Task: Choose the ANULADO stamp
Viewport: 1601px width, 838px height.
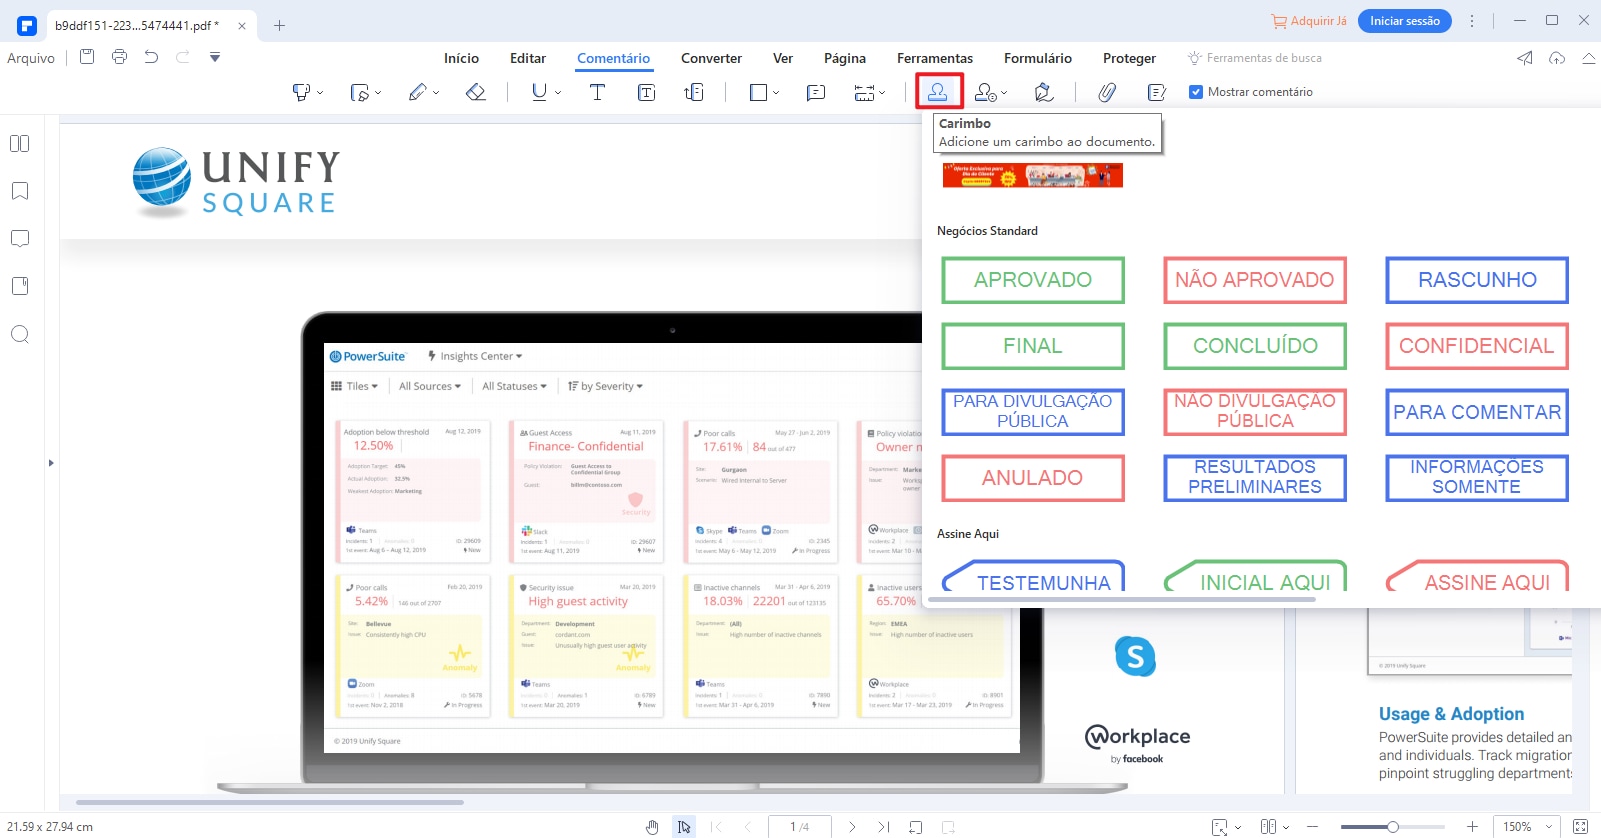Action: [1033, 478]
